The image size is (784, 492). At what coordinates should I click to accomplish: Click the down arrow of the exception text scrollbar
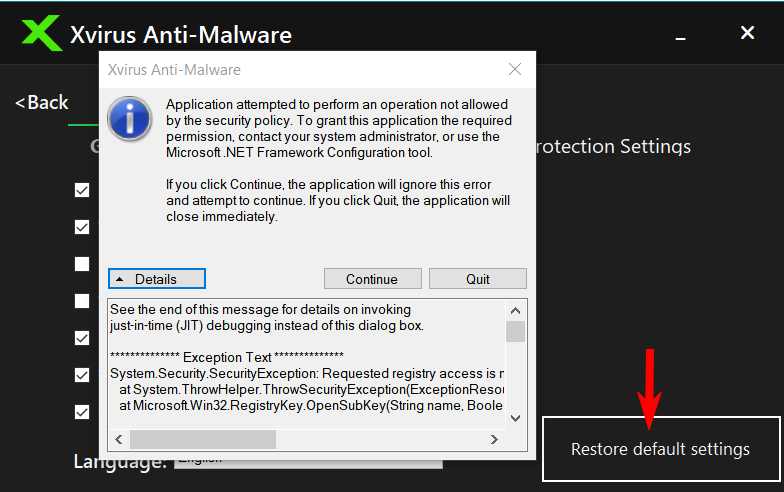click(x=515, y=418)
